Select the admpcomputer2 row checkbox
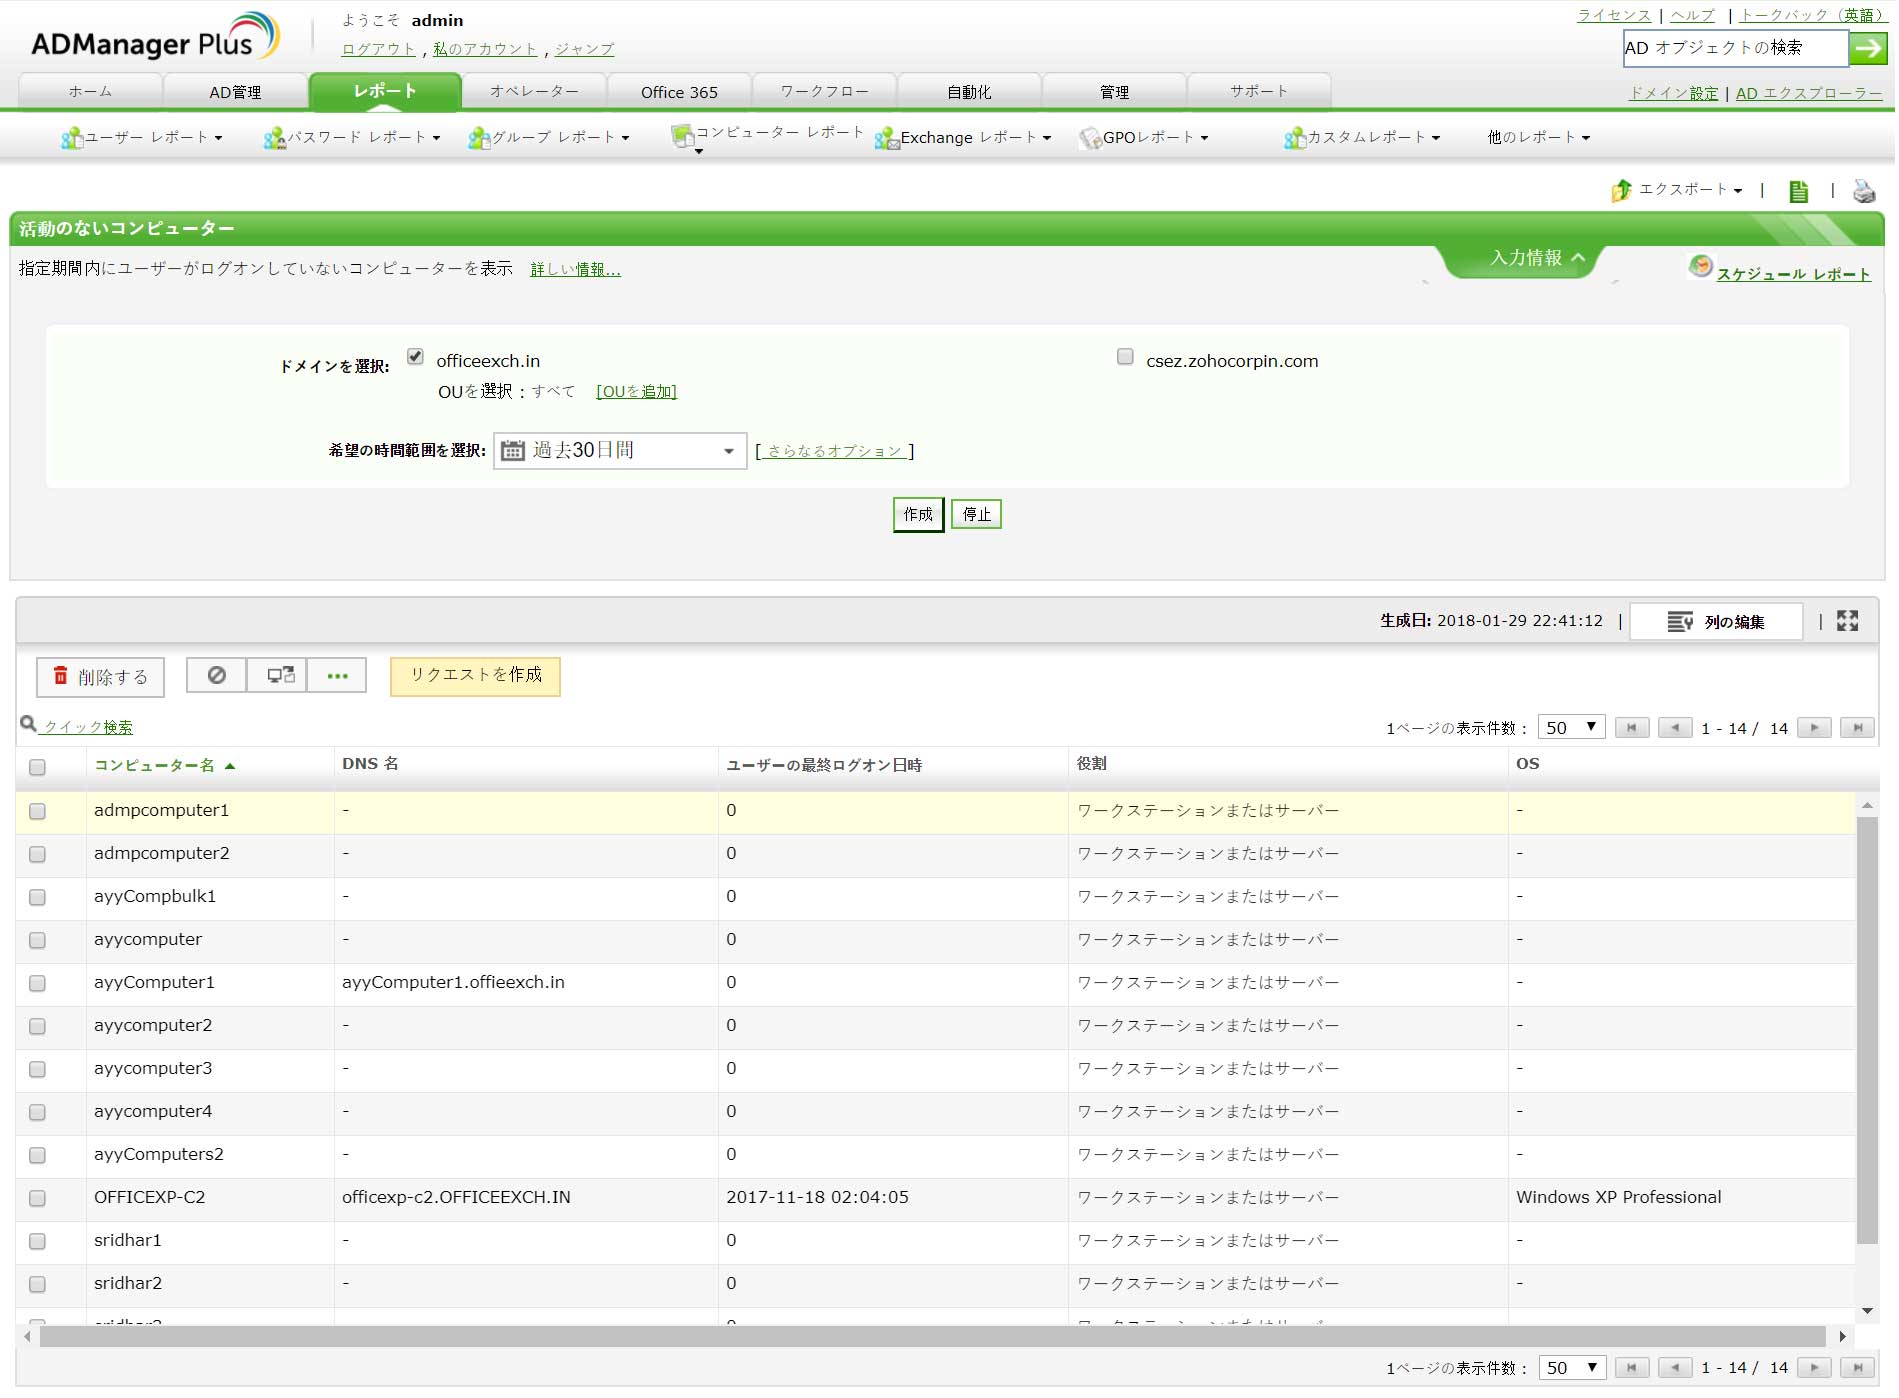This screenshot has width=1899, height=1398. pyautogui.click(x=38, y=857)
